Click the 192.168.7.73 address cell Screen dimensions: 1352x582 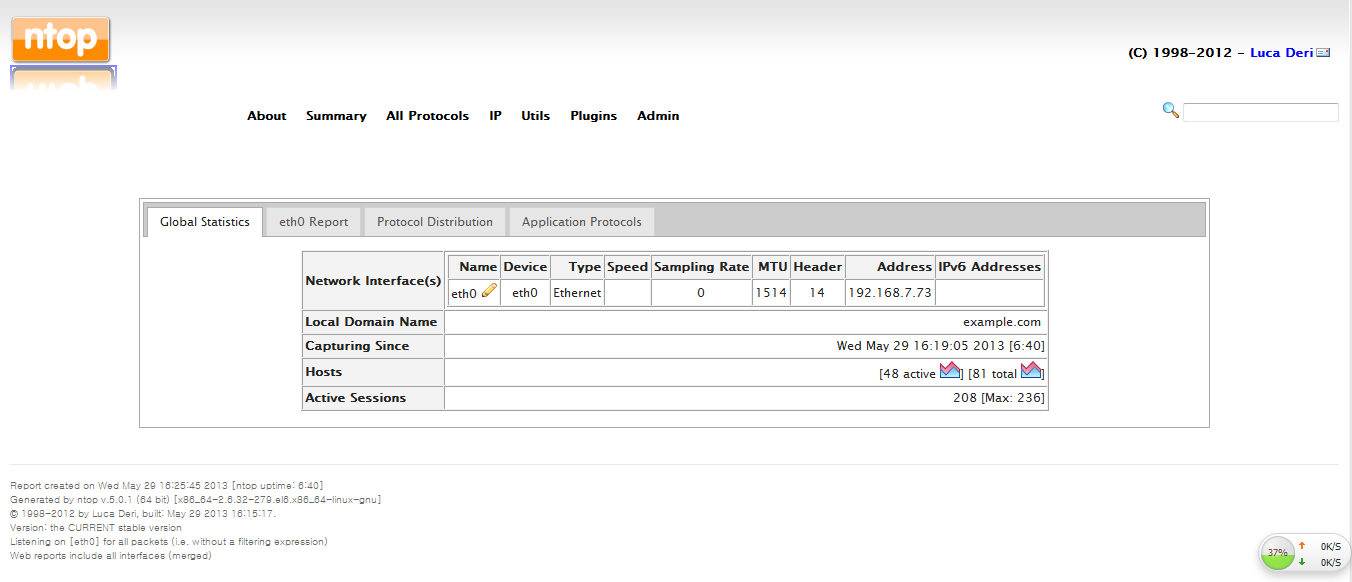point(890,293)
